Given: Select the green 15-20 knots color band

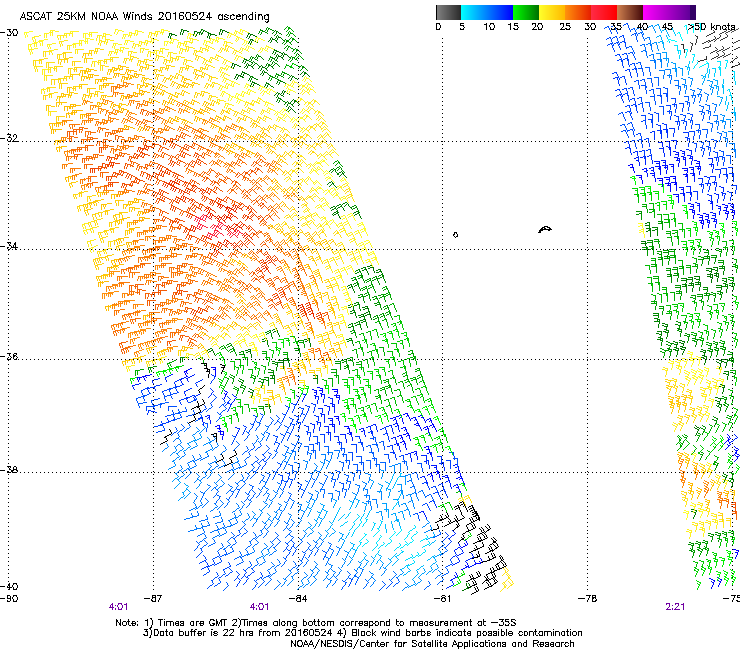Looking at the screenshot, I should 526,12.
